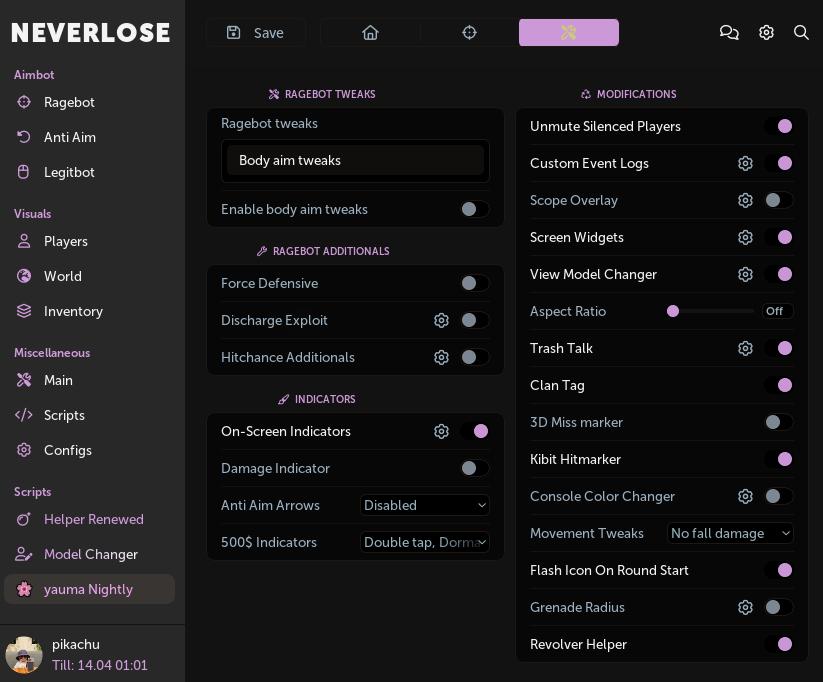Disable the Clan Tag toggle

pyautogui.click(x=778, y=385)
